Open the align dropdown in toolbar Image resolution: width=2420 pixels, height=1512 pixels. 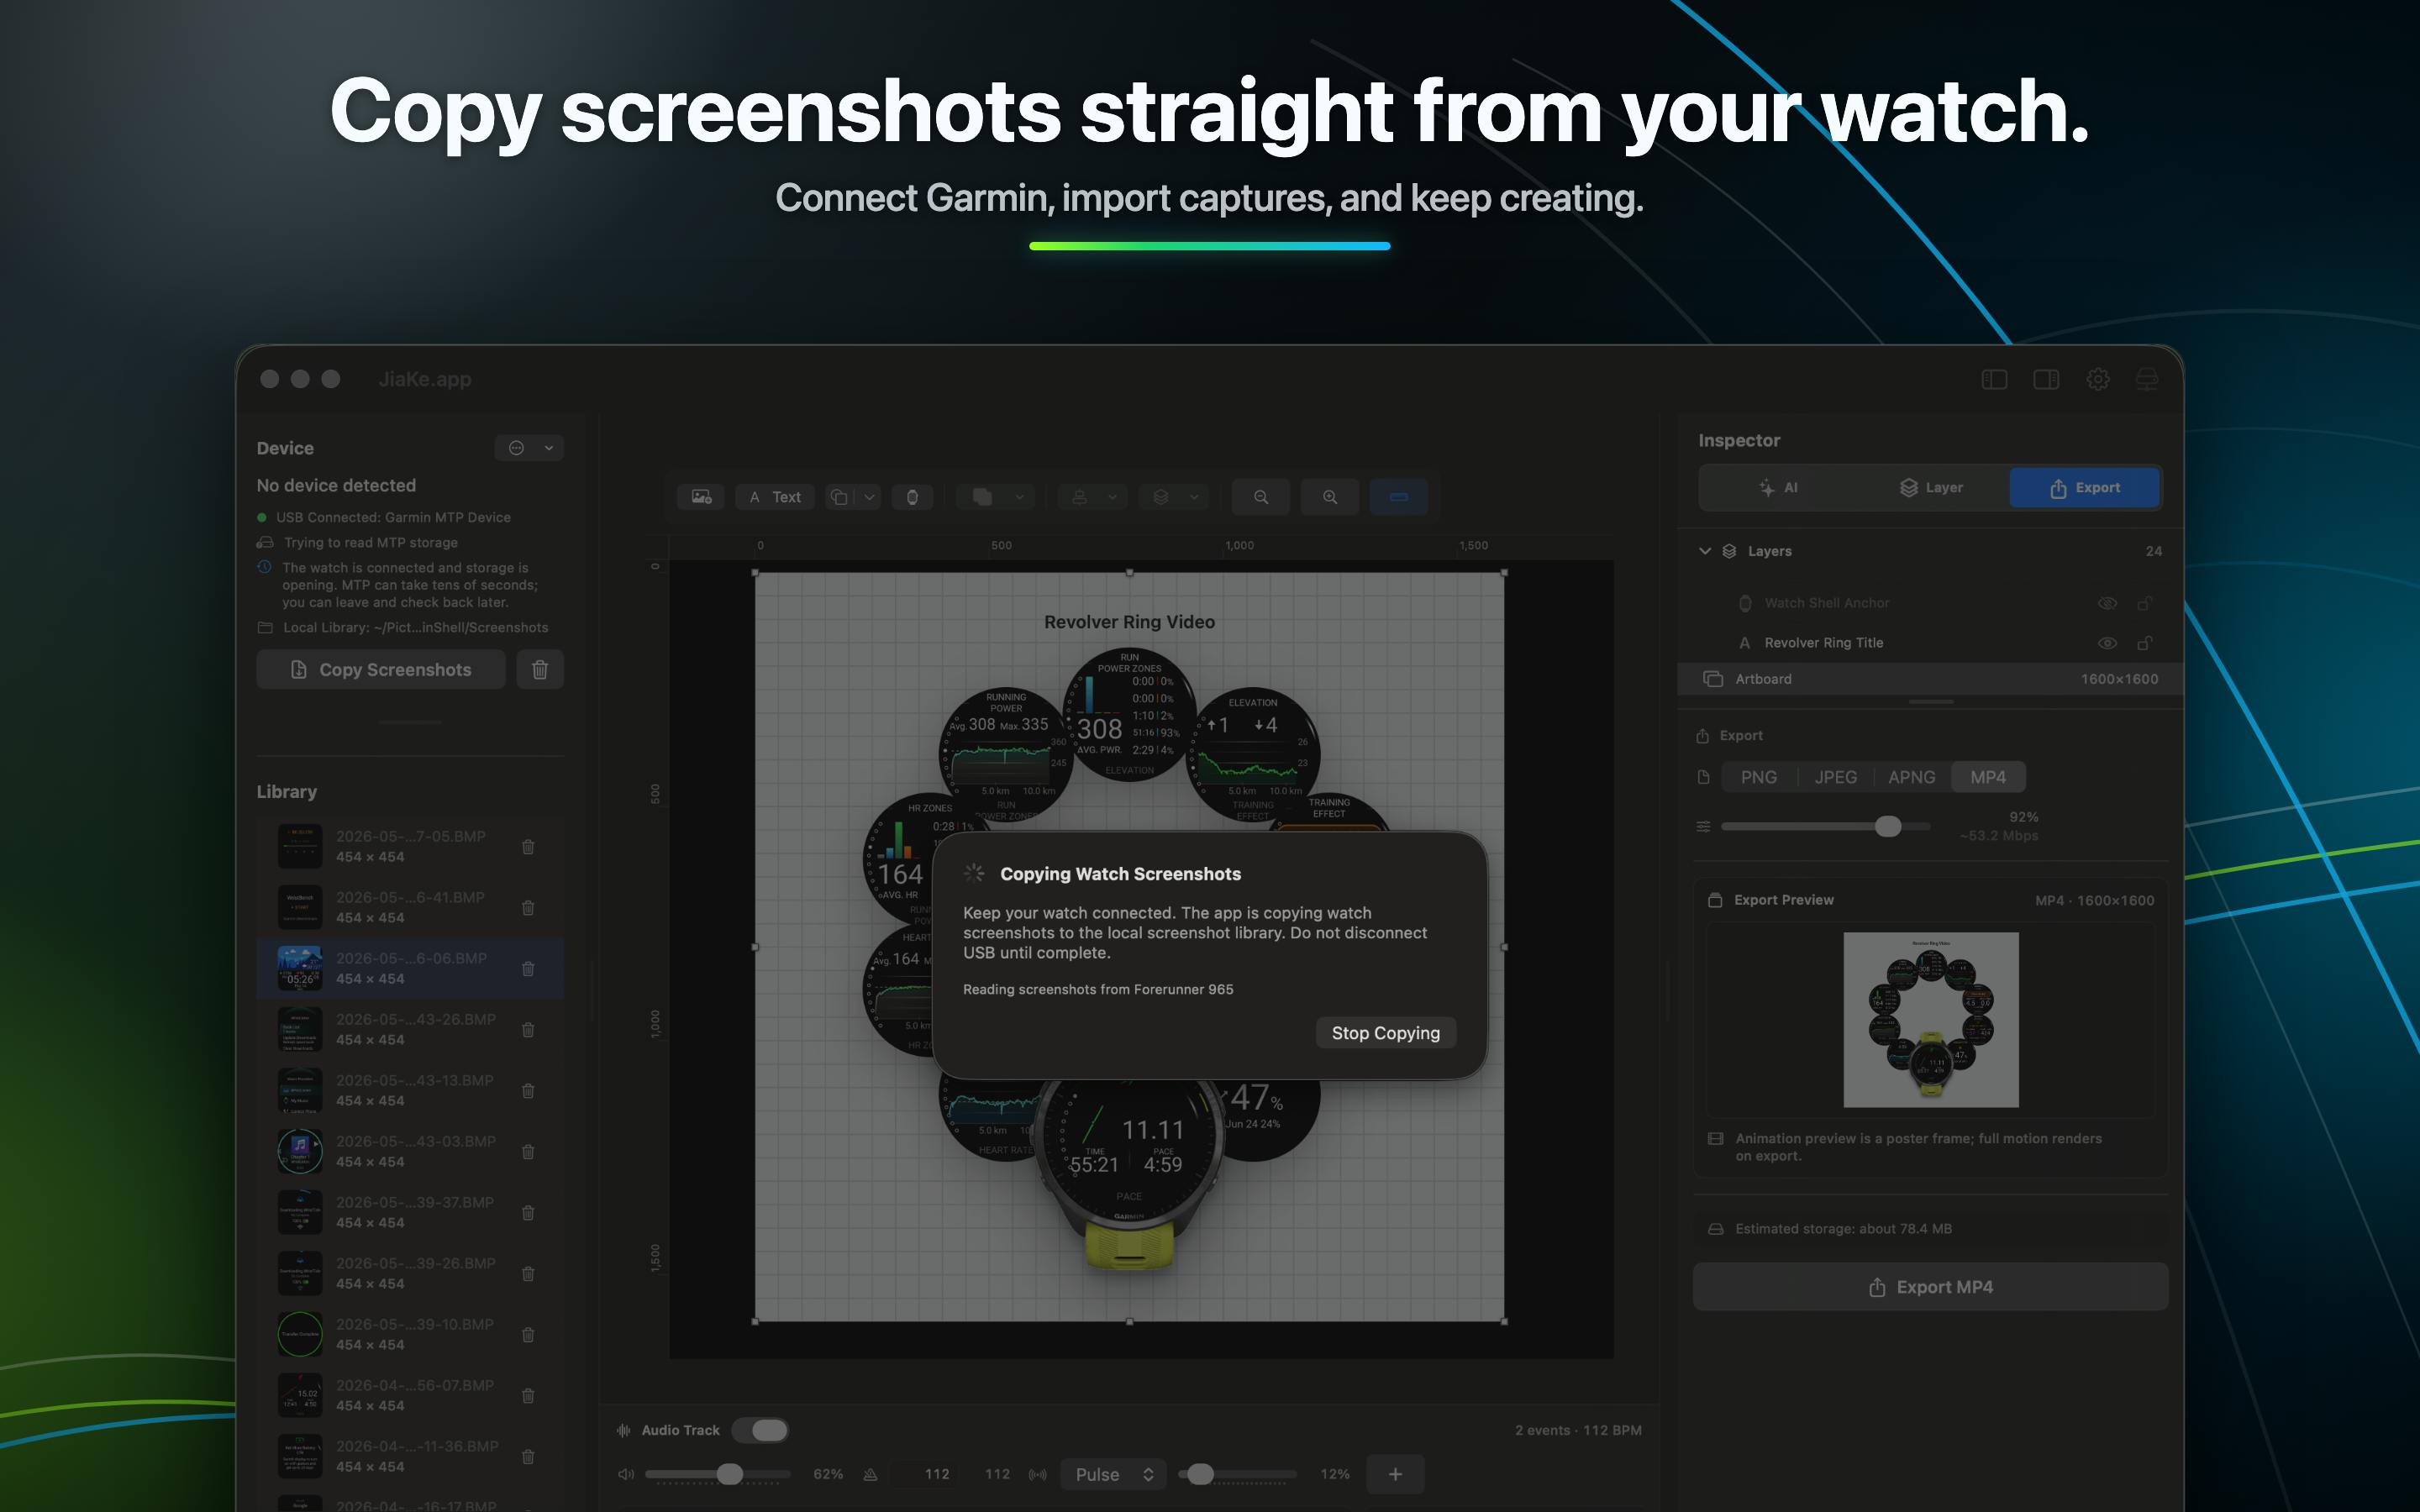(1093, 497)
